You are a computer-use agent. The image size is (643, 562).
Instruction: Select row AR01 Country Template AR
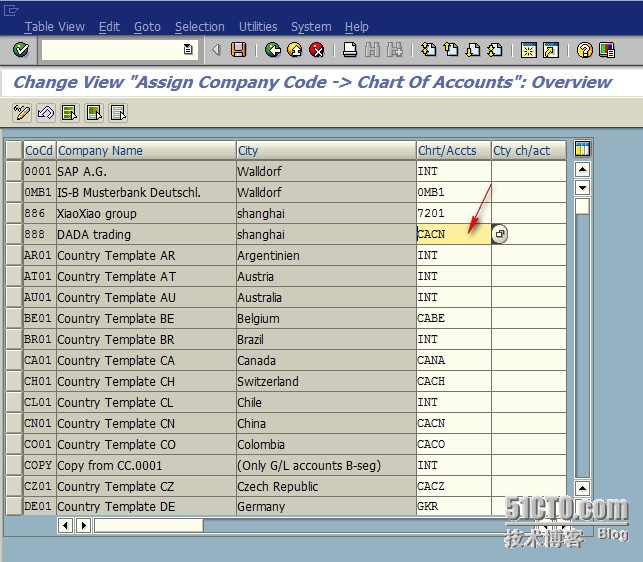pyautogui.click(x=14, y=255)
